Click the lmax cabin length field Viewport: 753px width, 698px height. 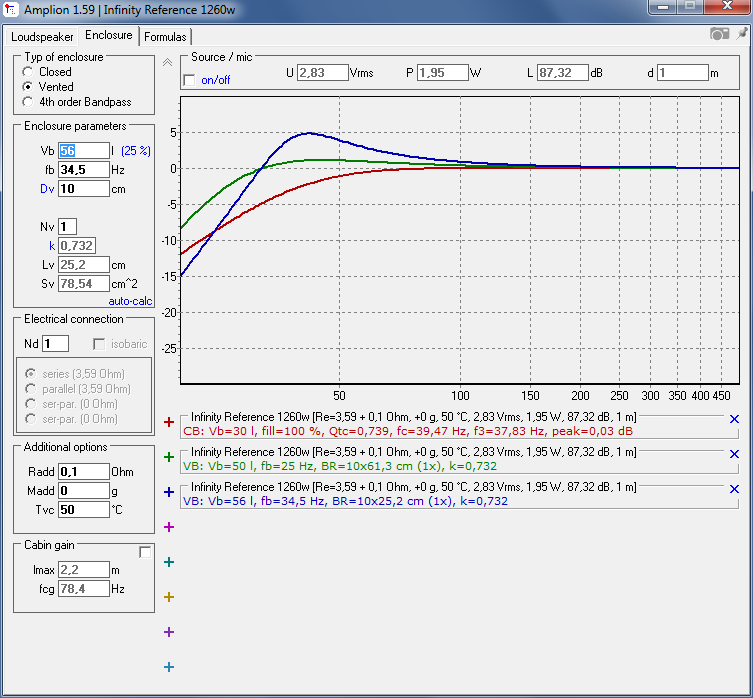click(84, 570)
